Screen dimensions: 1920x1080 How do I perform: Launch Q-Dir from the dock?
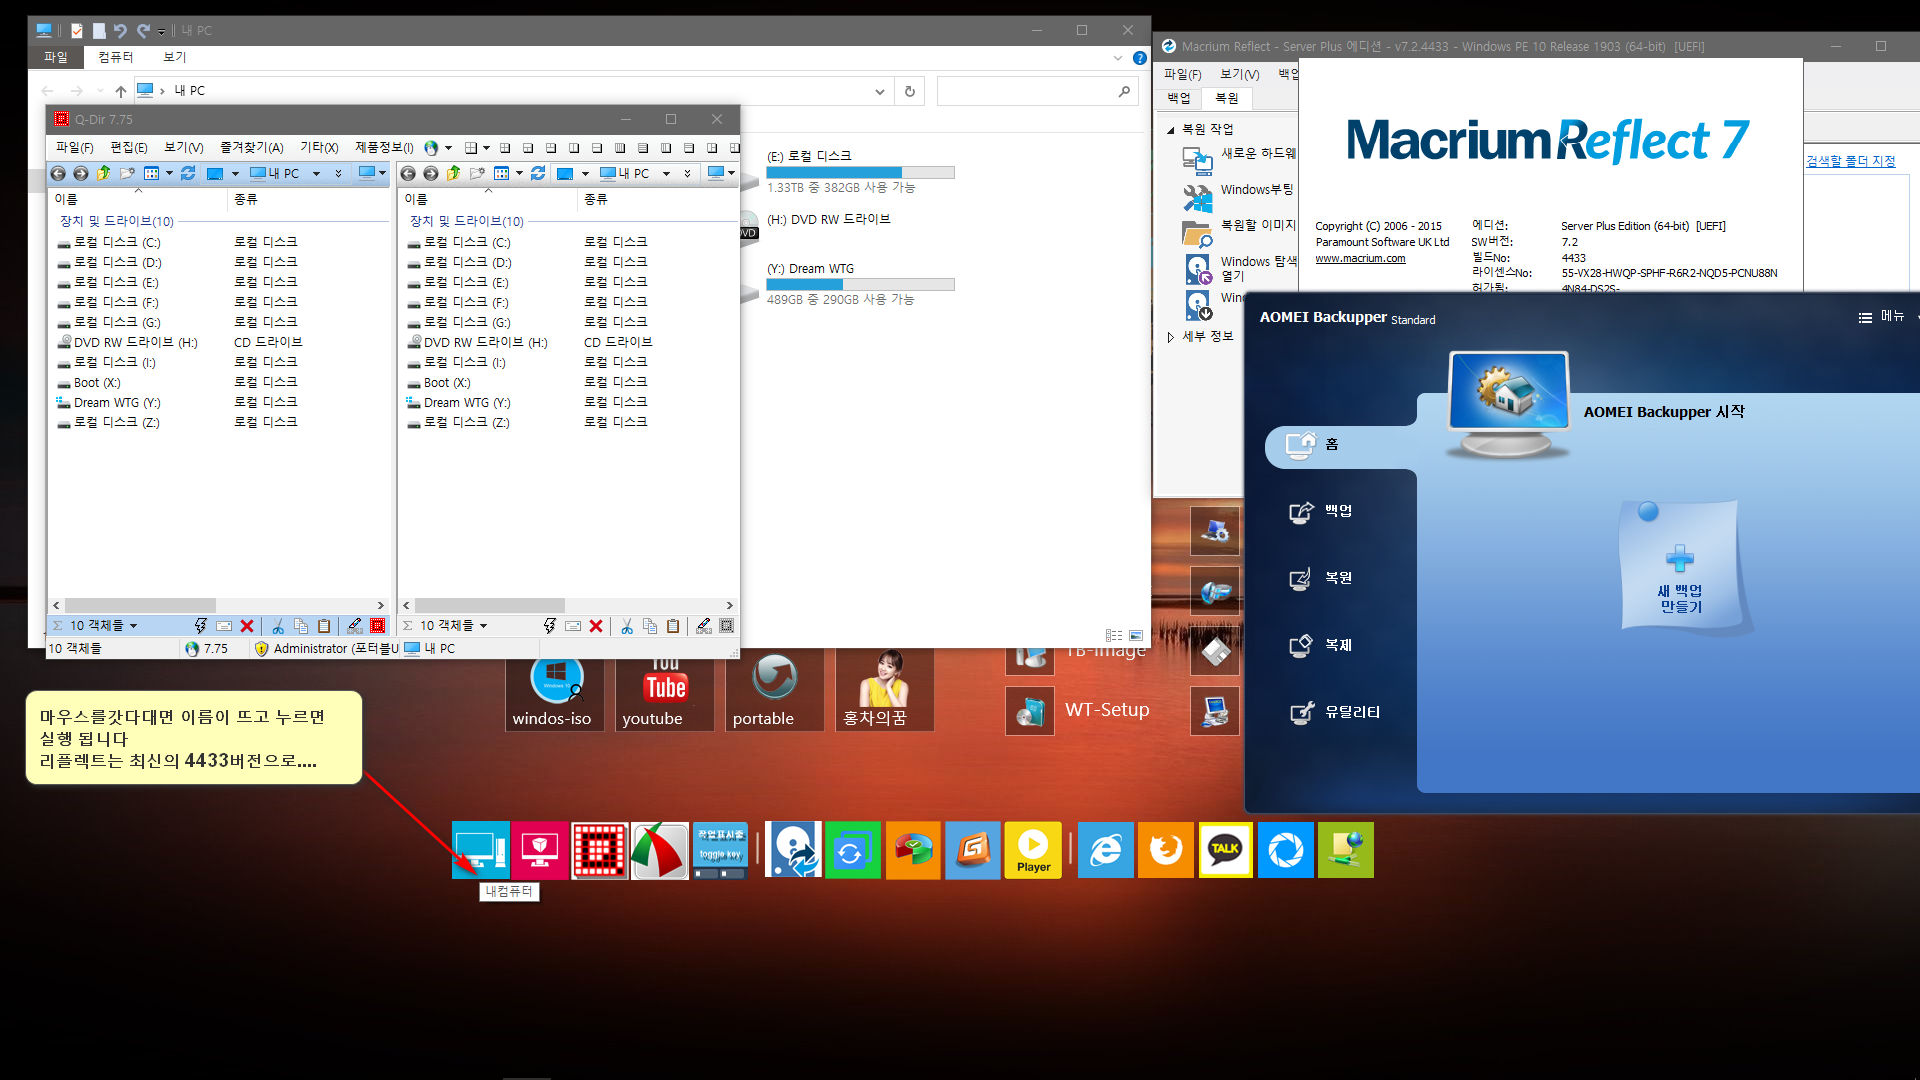pyautogui.click(x=600, y=850)
